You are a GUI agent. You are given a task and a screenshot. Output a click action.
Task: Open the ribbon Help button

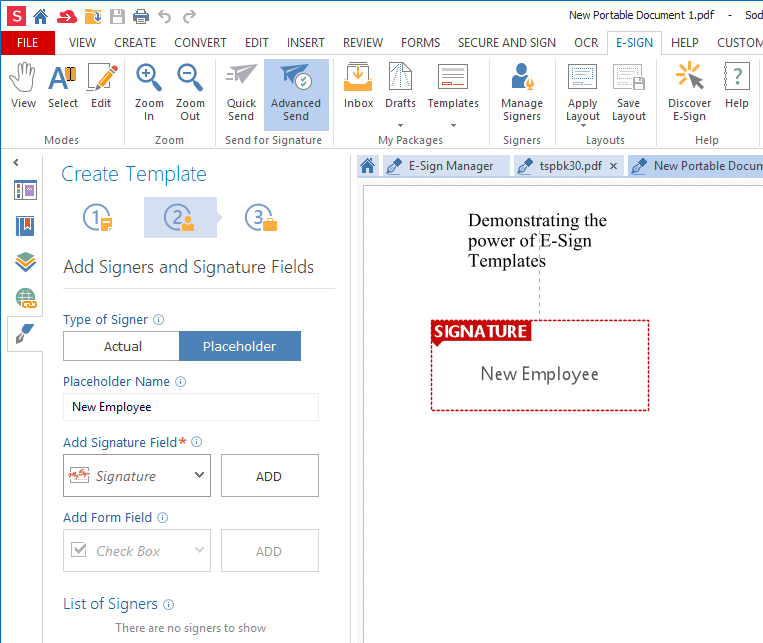(x=737, y=86)
